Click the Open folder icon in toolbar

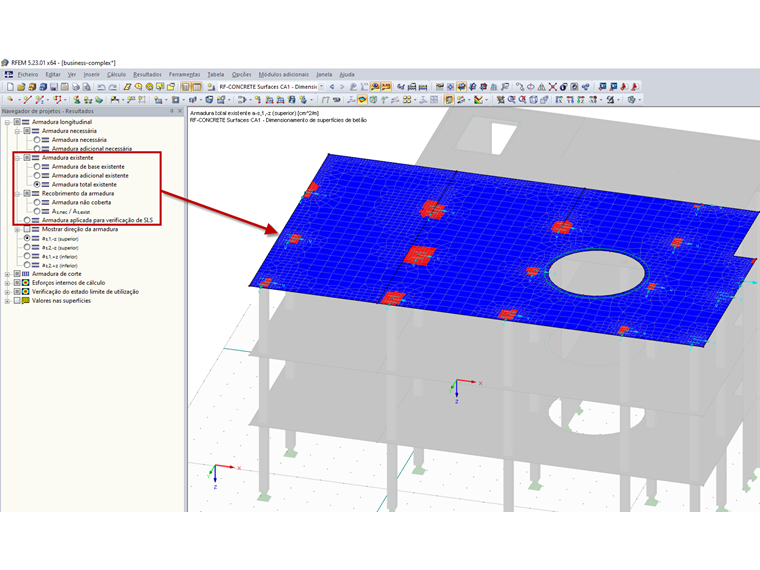click(21, 87)
